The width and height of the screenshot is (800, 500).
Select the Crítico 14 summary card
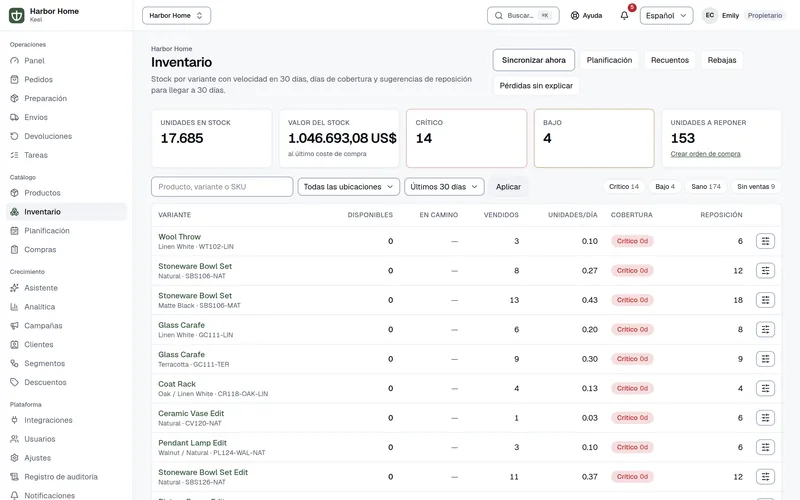pyautogui.click(x=466, y=138)
